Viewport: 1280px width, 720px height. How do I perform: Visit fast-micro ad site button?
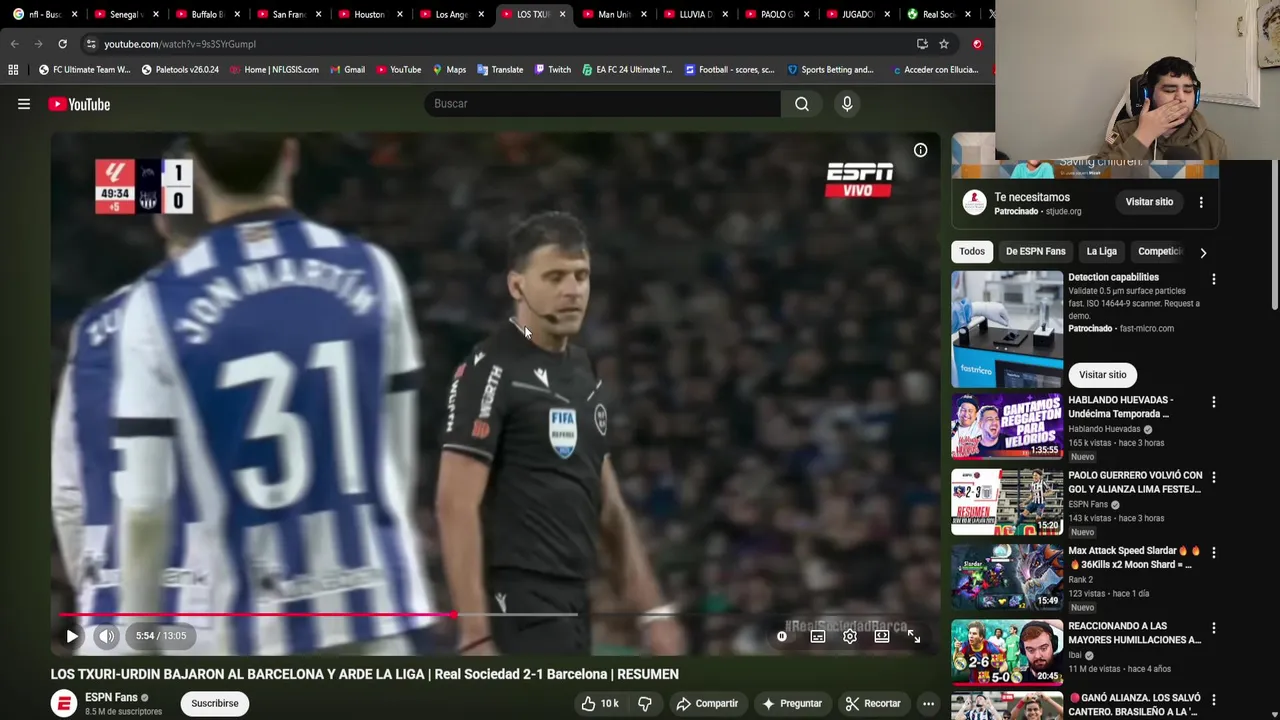(1102, 375)
